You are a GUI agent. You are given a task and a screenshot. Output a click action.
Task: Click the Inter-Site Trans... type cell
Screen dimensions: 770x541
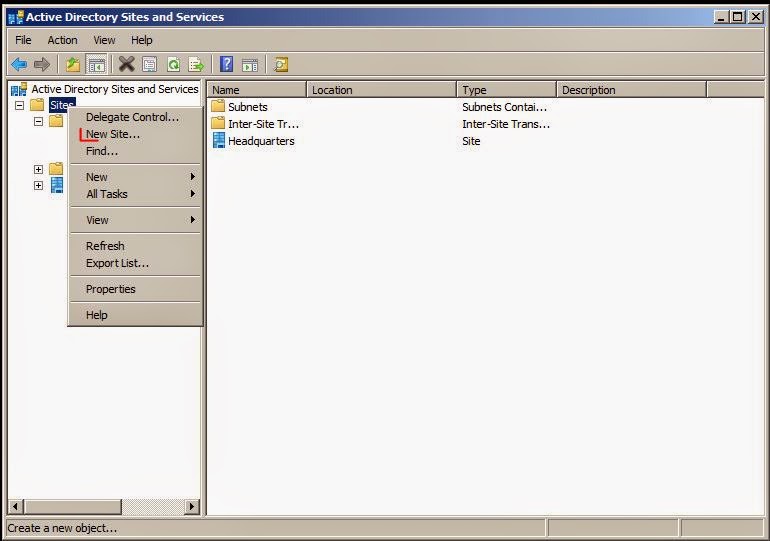pos(506,124)
